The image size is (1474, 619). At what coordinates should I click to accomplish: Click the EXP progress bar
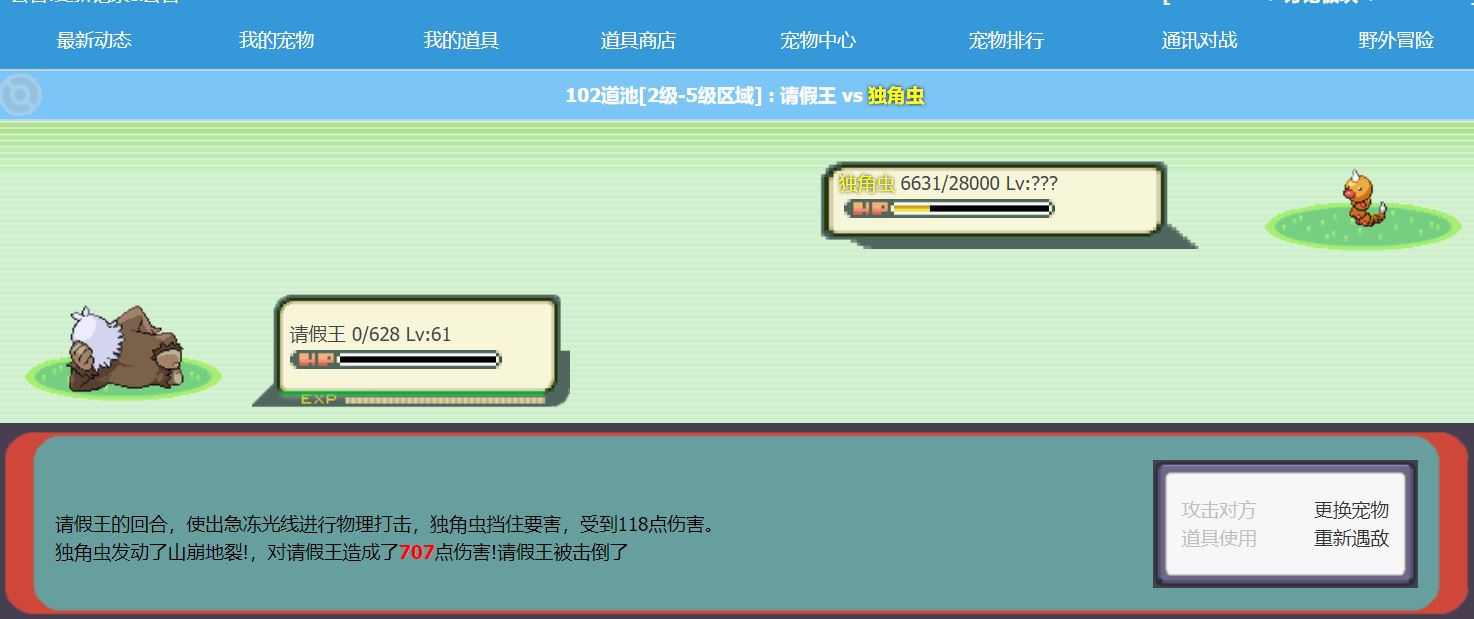[x=423, y=399]
